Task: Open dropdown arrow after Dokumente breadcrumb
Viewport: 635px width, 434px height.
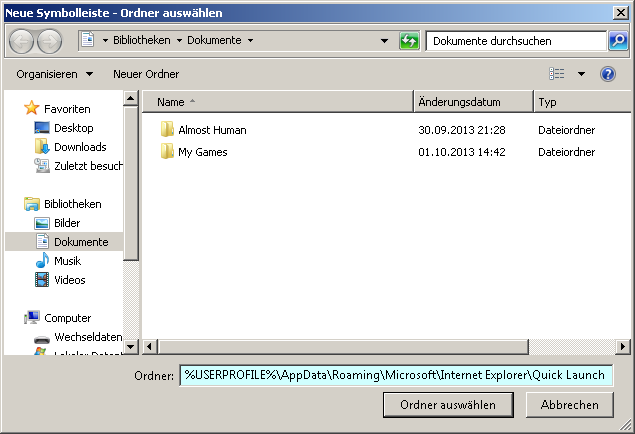Action: 250,40
